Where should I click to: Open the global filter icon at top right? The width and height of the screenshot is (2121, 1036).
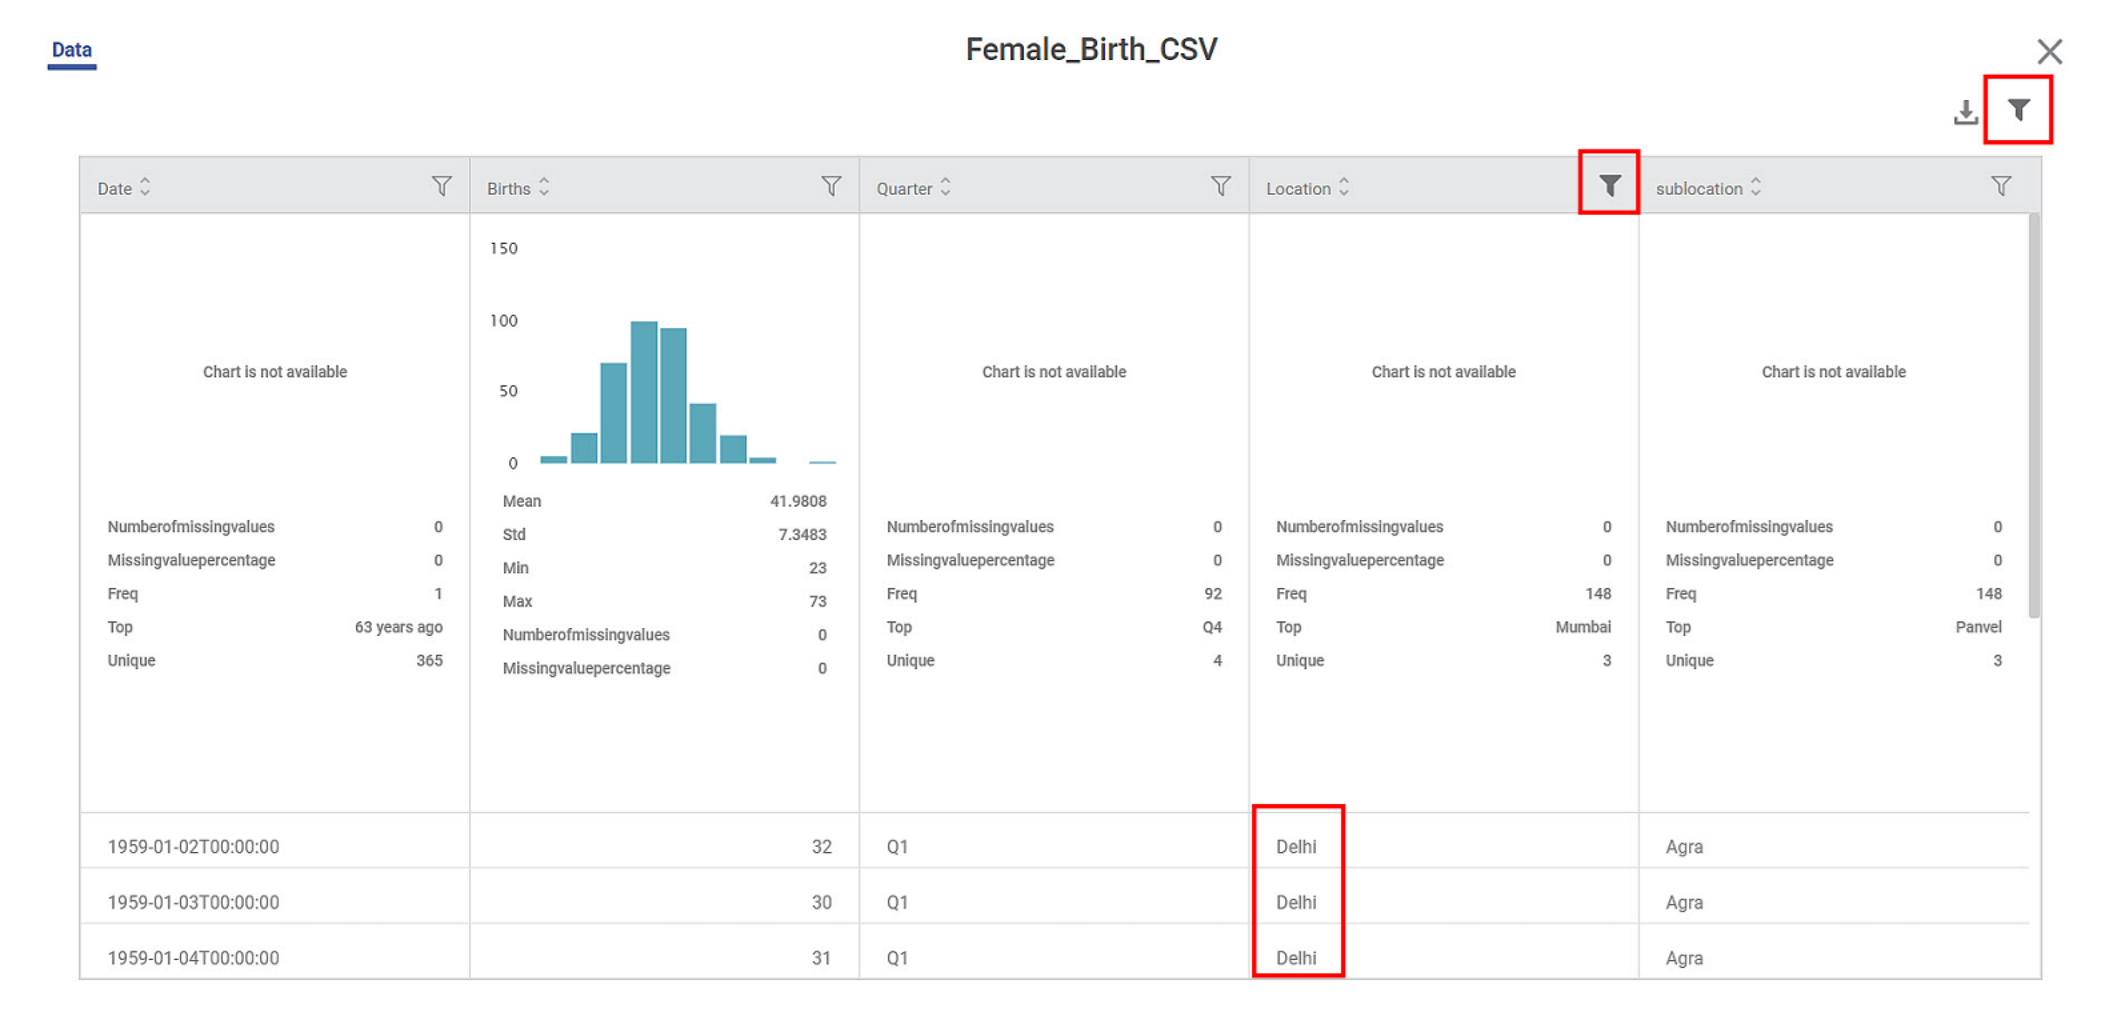2018,110
